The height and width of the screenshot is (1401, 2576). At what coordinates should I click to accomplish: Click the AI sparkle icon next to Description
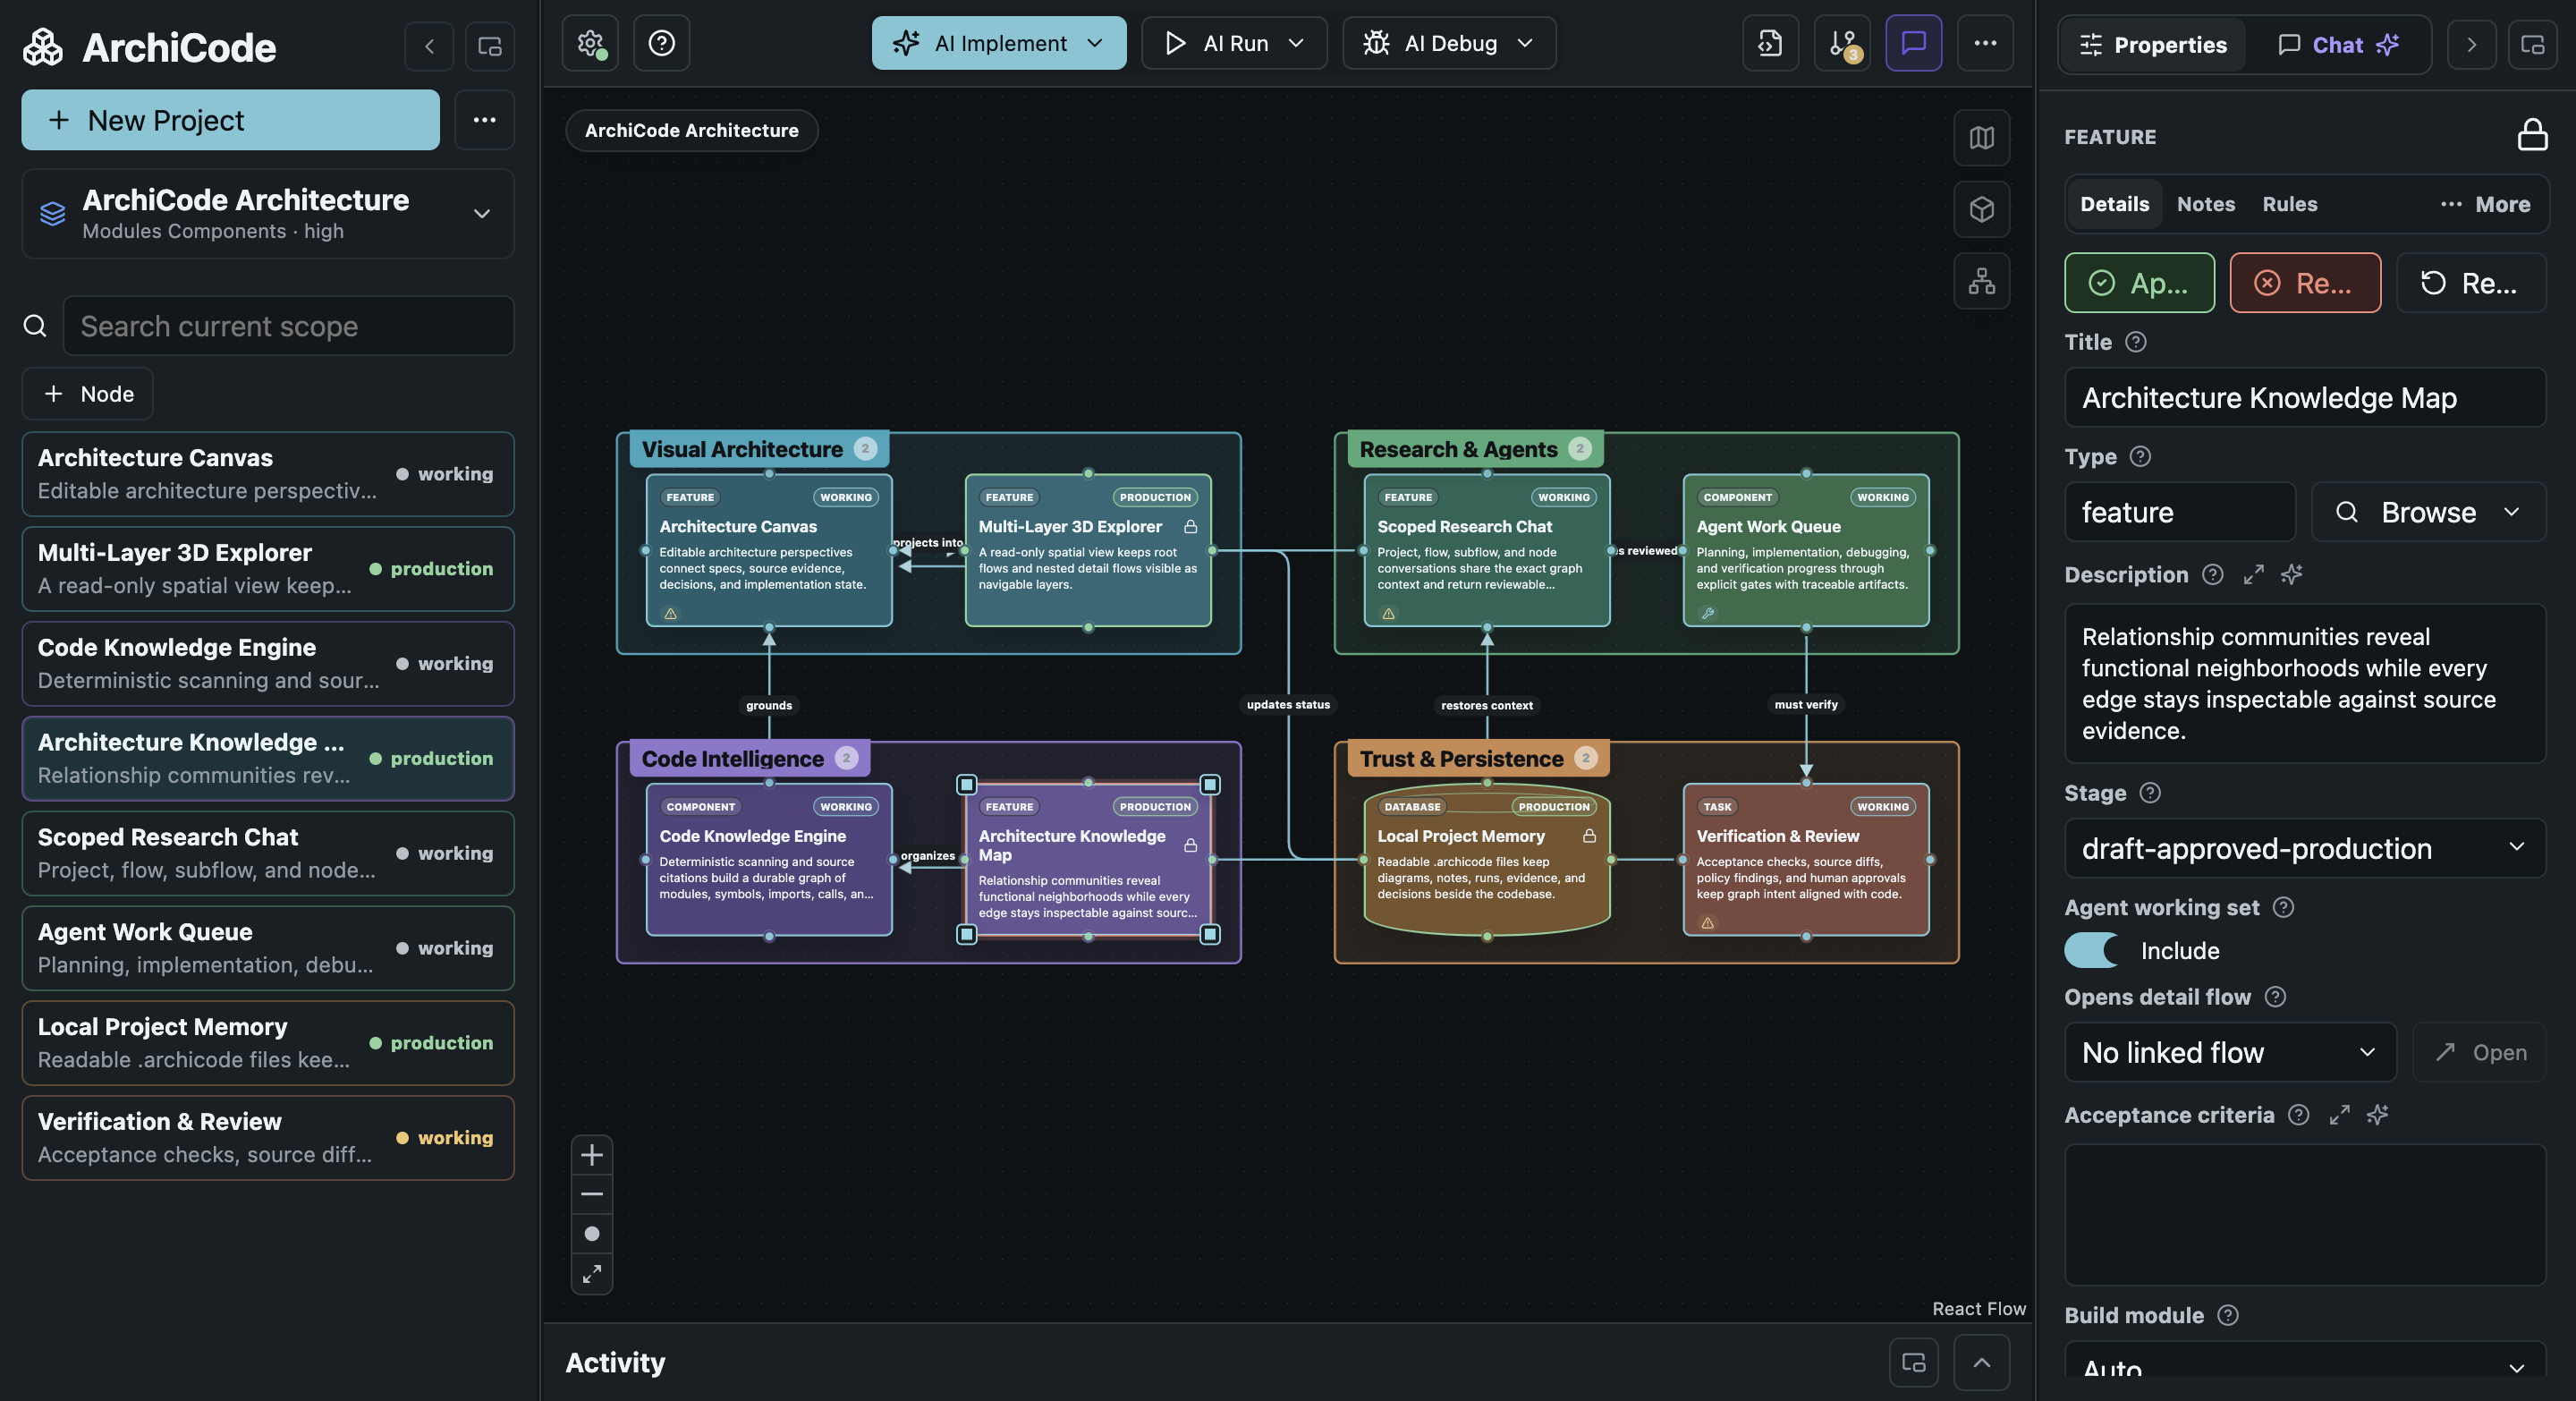point(2291,575)
